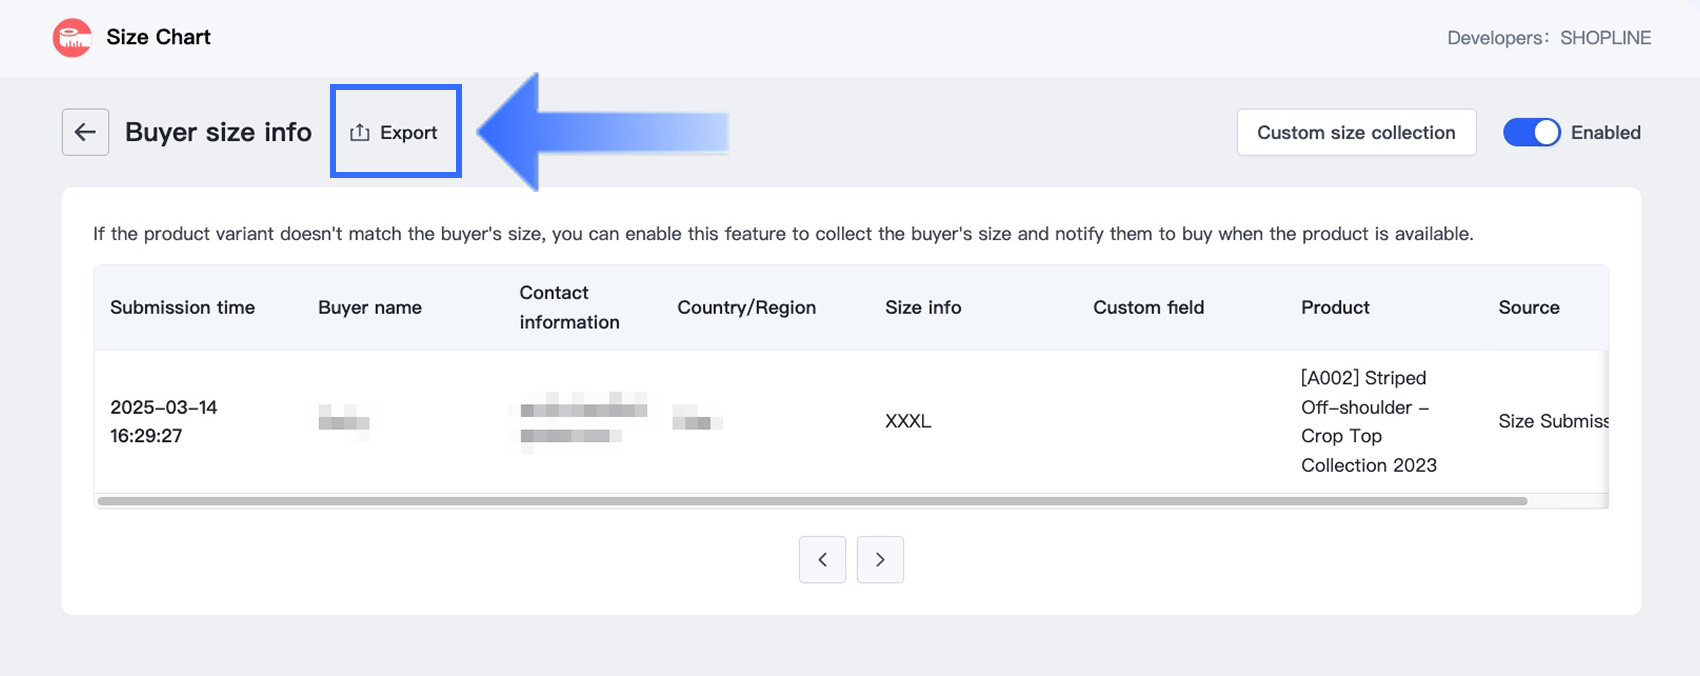Click the Contact information column header
Viewport: 1700px width, 676px height.
click(569, 308)
